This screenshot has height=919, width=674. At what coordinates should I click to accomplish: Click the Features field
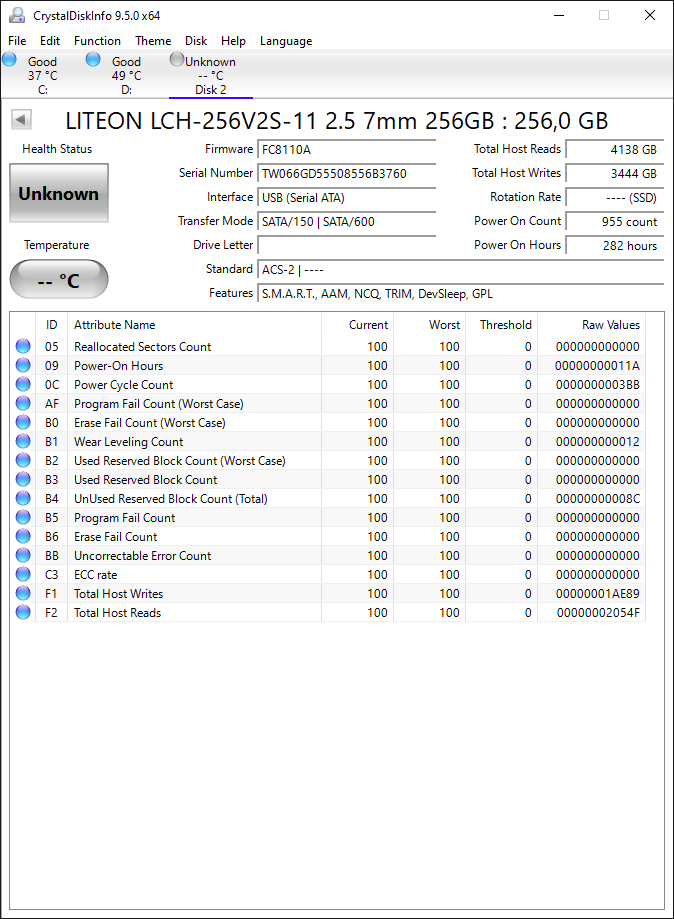[x=461, y=294]
